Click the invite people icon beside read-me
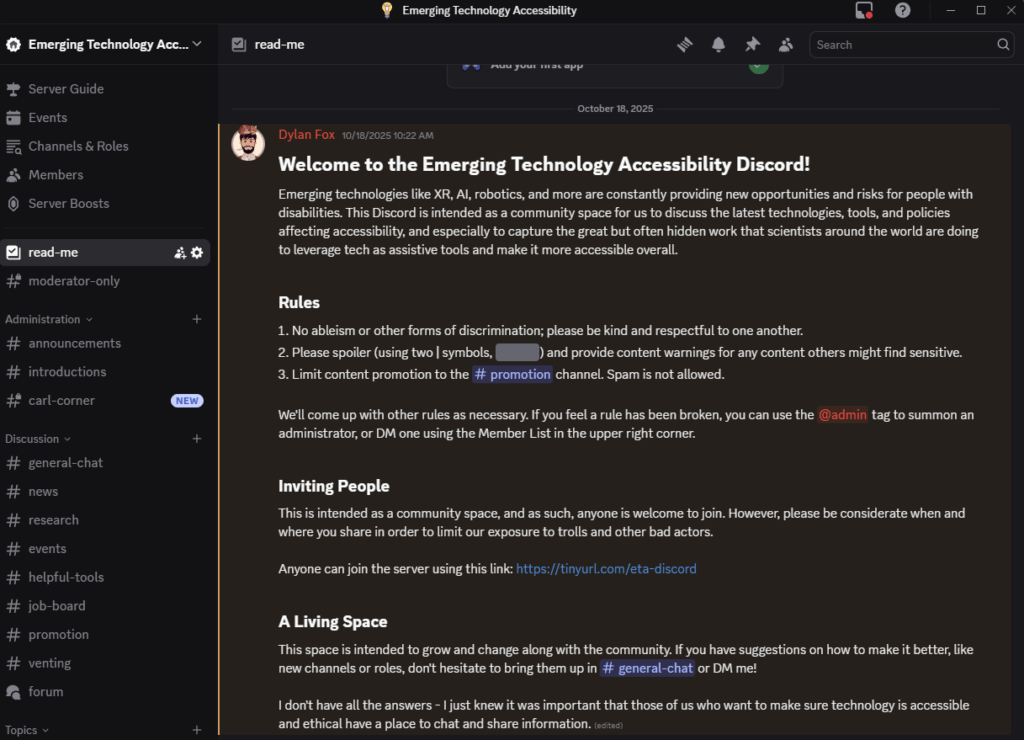 180,253
